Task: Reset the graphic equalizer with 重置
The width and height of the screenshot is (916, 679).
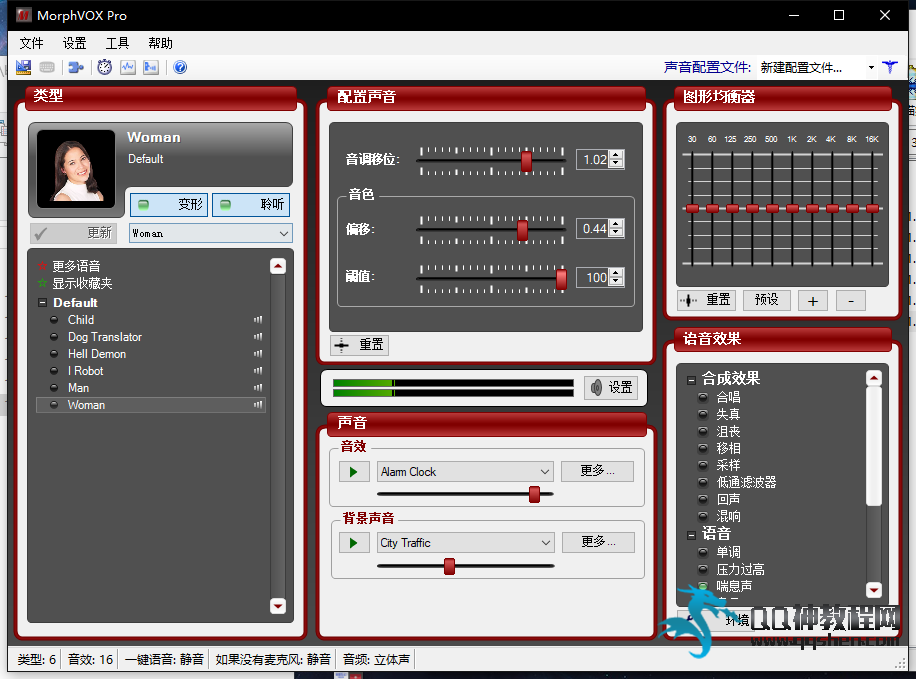Action: point(706,300)
